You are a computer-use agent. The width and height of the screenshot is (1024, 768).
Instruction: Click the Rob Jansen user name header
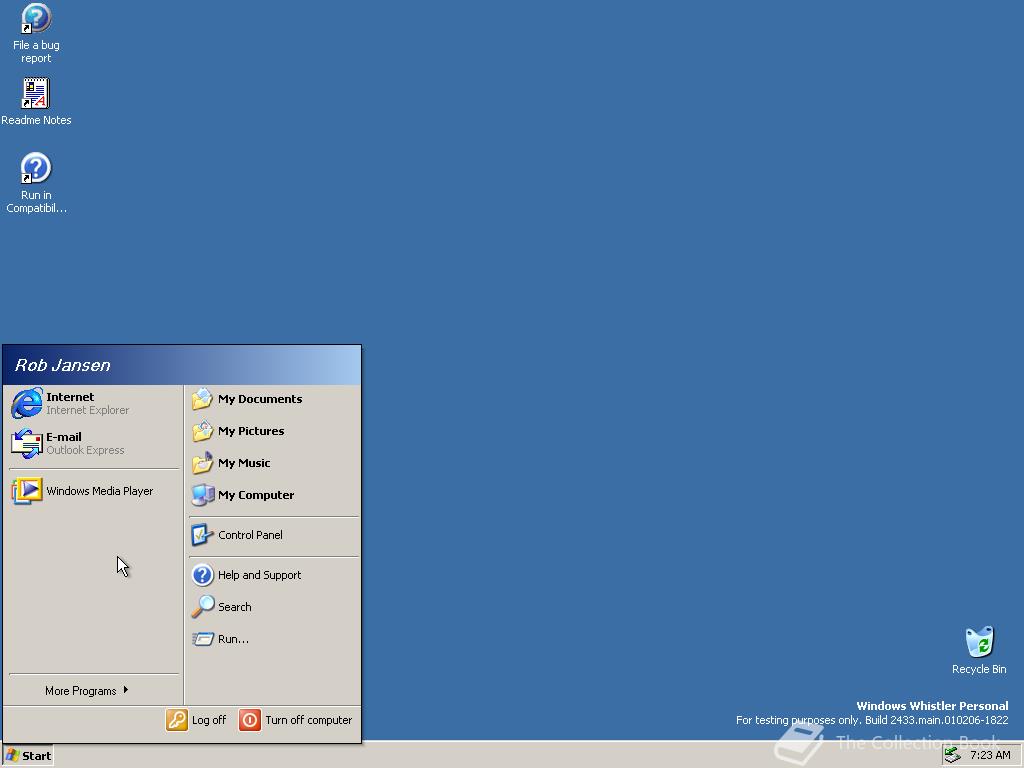(x=63, y=365)
